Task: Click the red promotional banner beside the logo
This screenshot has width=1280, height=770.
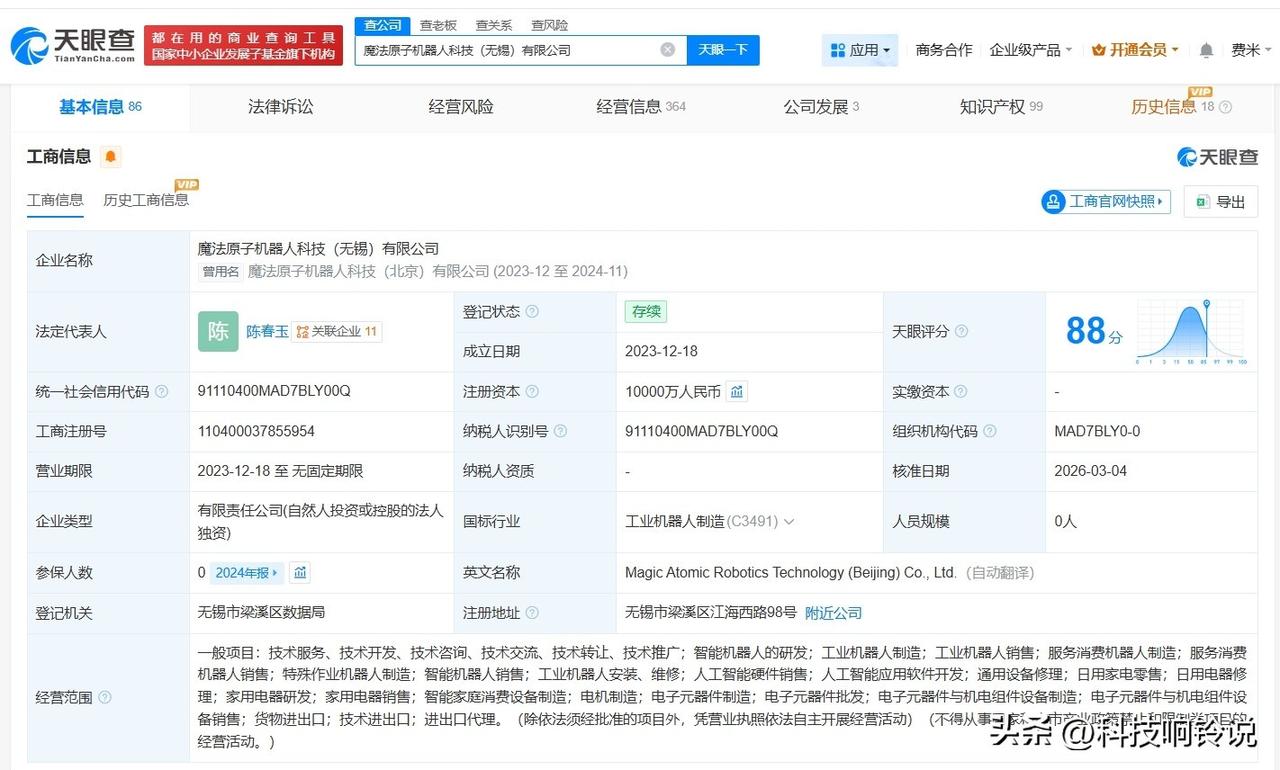Action: click(244, 45)
